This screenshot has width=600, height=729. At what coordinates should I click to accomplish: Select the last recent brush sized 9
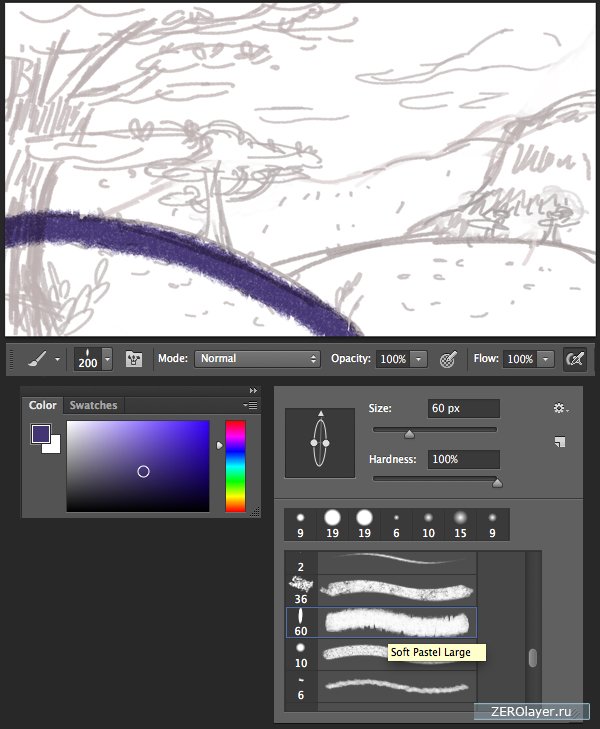click(x=492, y=524)
